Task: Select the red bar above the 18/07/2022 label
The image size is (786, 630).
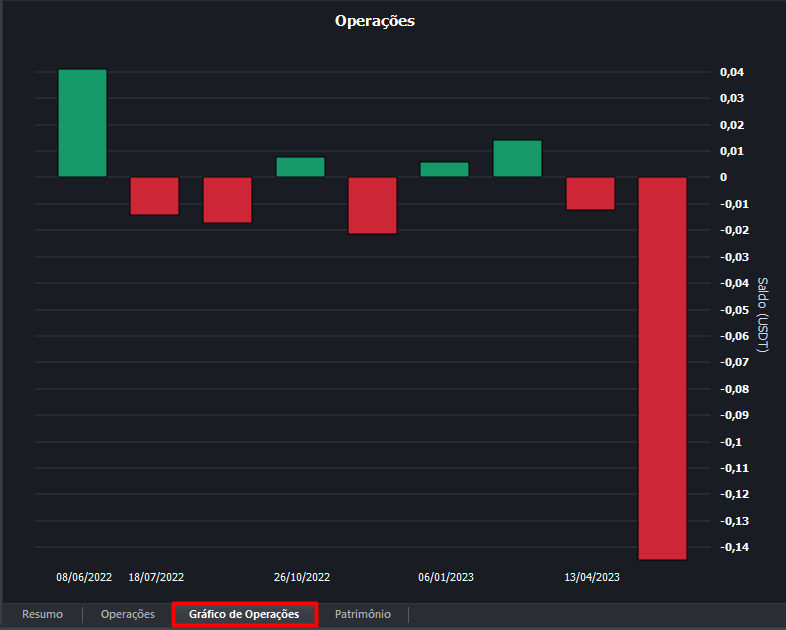Action: (x=155, y=196)
